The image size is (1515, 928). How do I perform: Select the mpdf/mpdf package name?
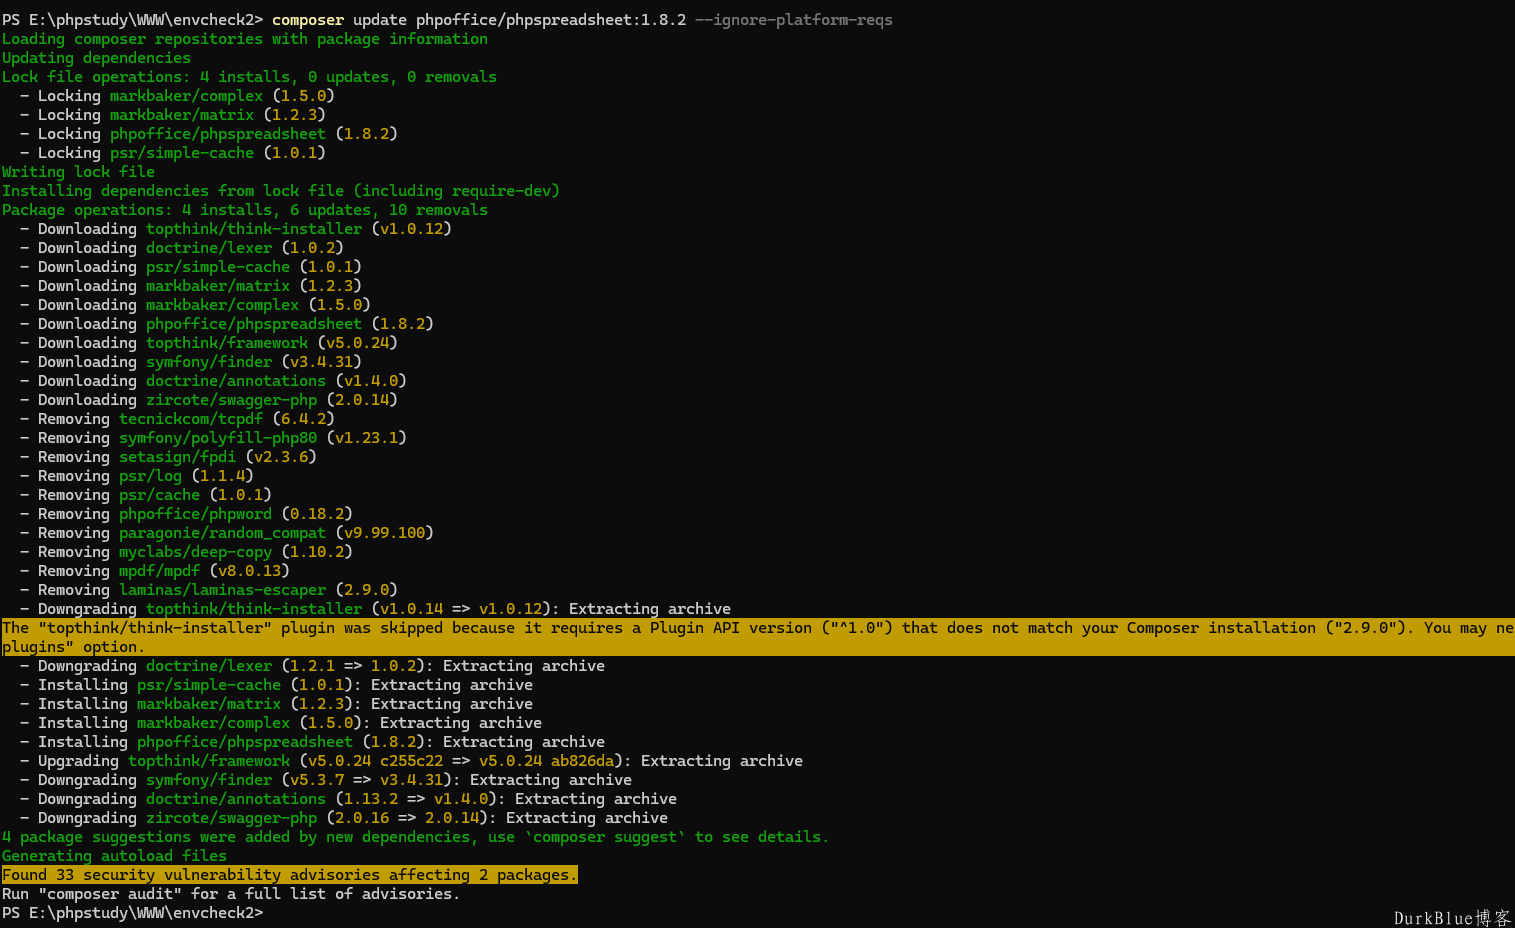tap(159, 570)
